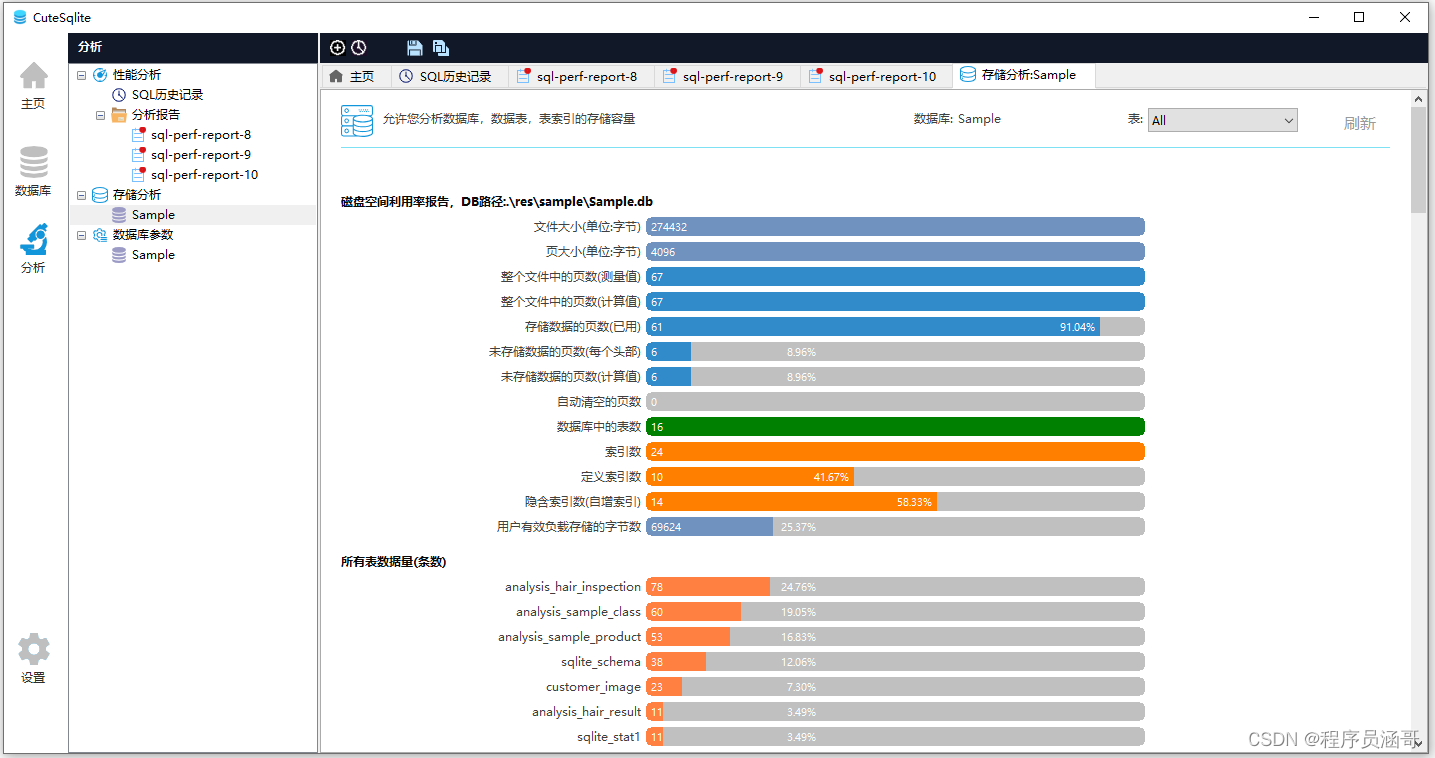The image size is (1435, 758).
Task: Click the 刷新 refresh button
Action: click(1359, 123)
